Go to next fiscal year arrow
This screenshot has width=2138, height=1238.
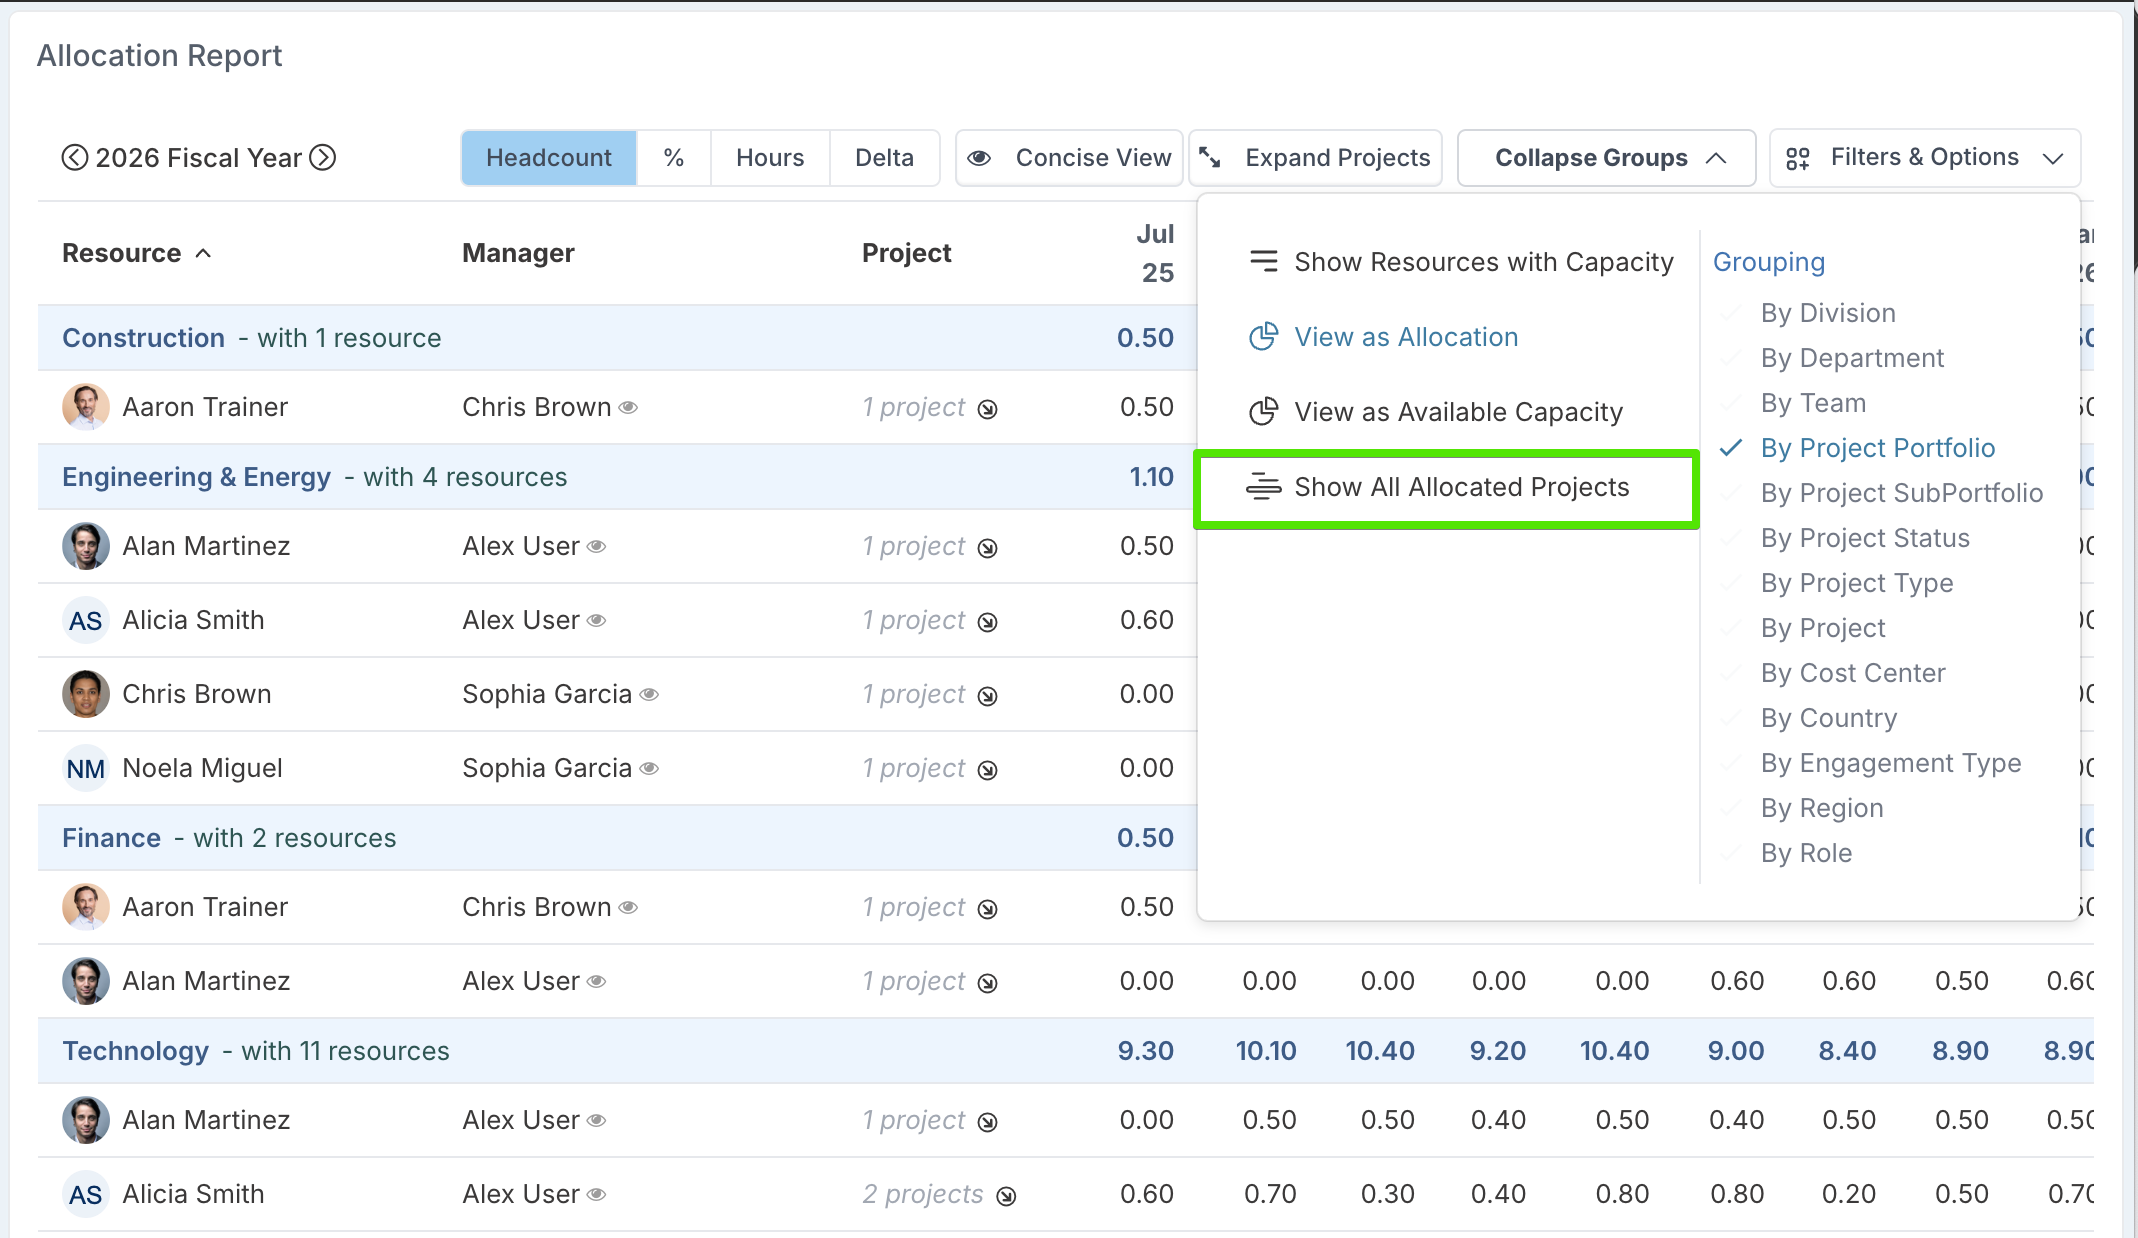coord(322,158)
